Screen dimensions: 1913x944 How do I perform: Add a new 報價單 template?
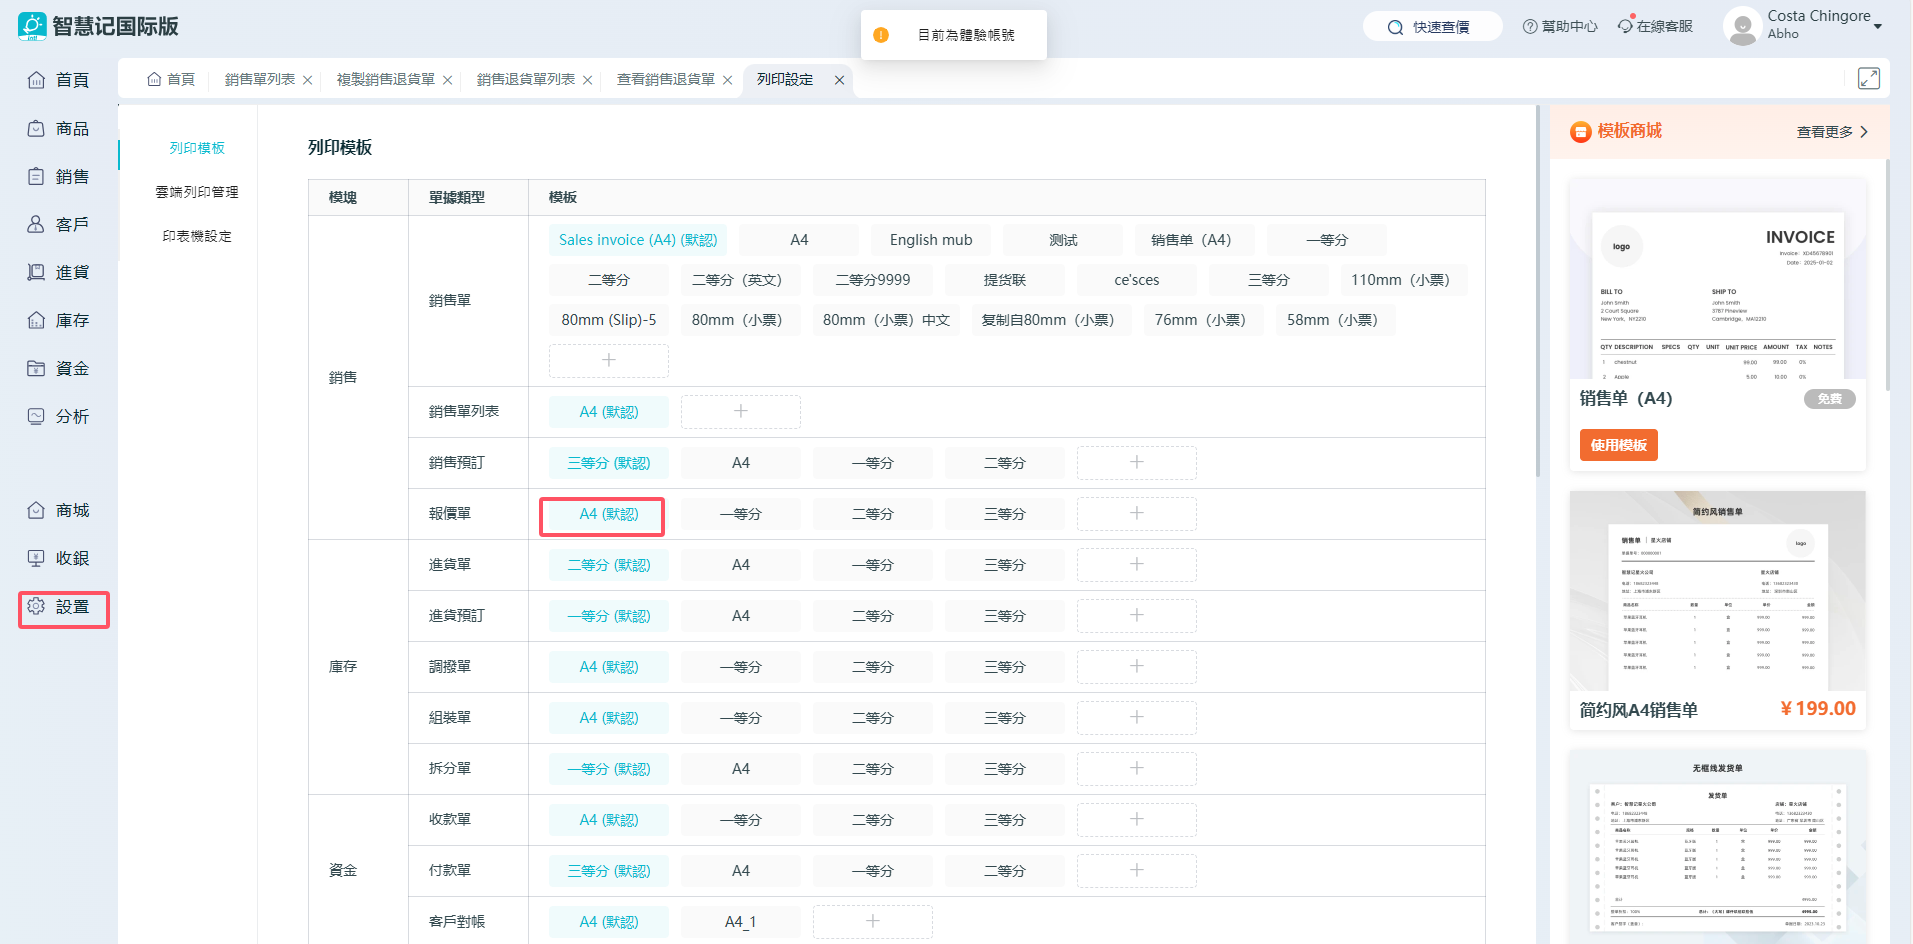(x=1136, y=514)
